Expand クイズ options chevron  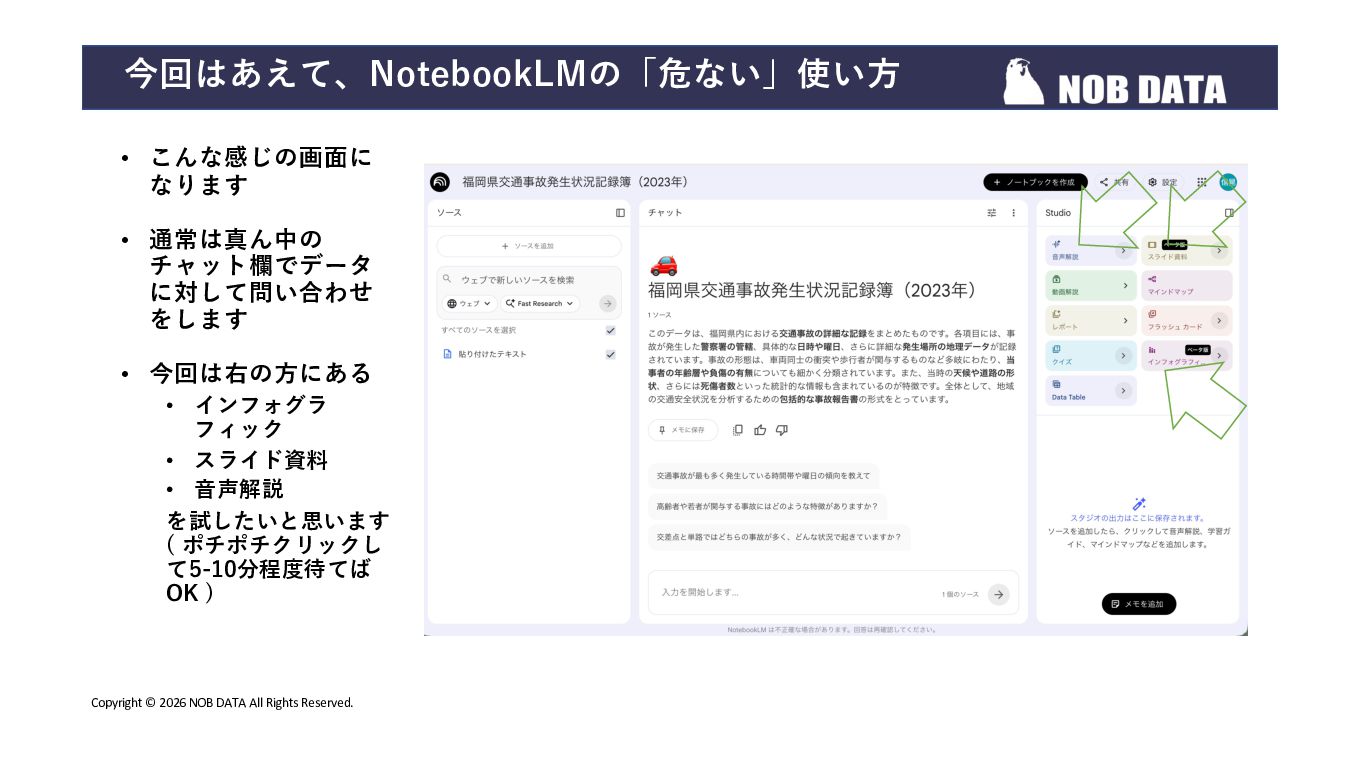coord(1124,356)
